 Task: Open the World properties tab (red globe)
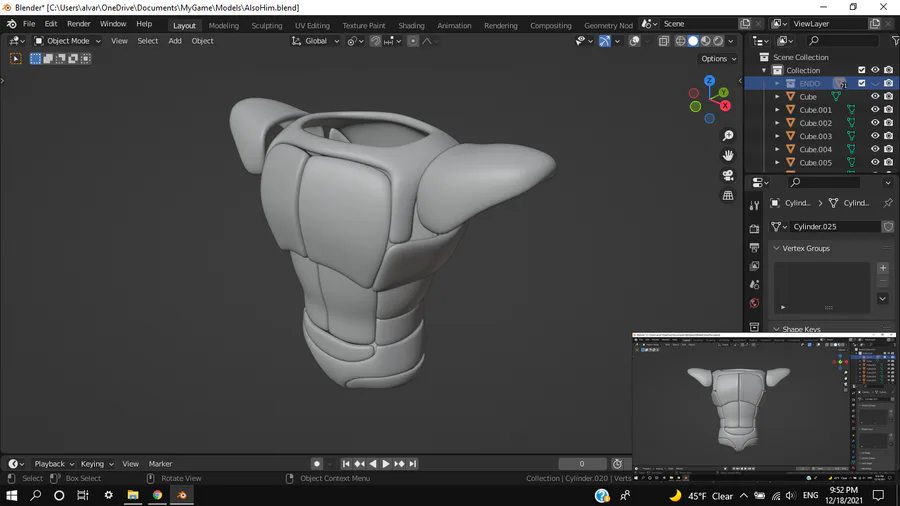click(755, 303)
